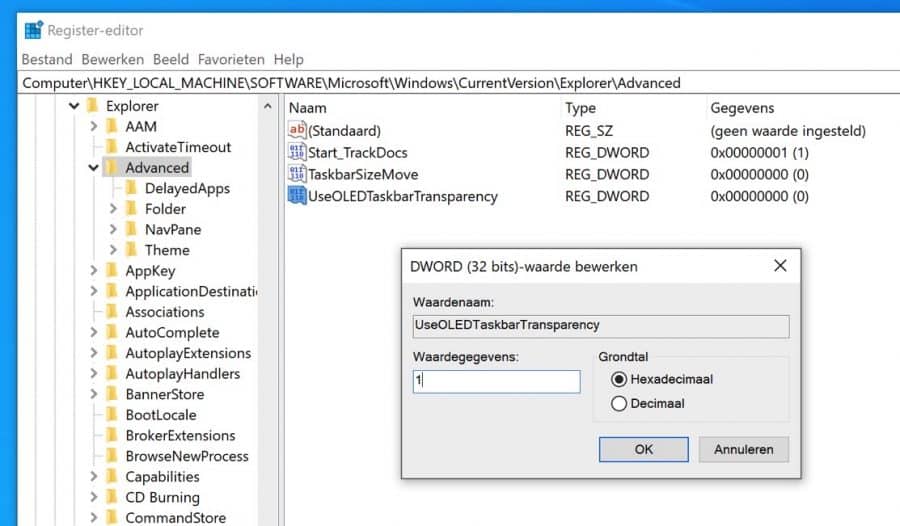Expand the Capabilities tree node
This screenshot has width=900, height=526.
(94, 477)
